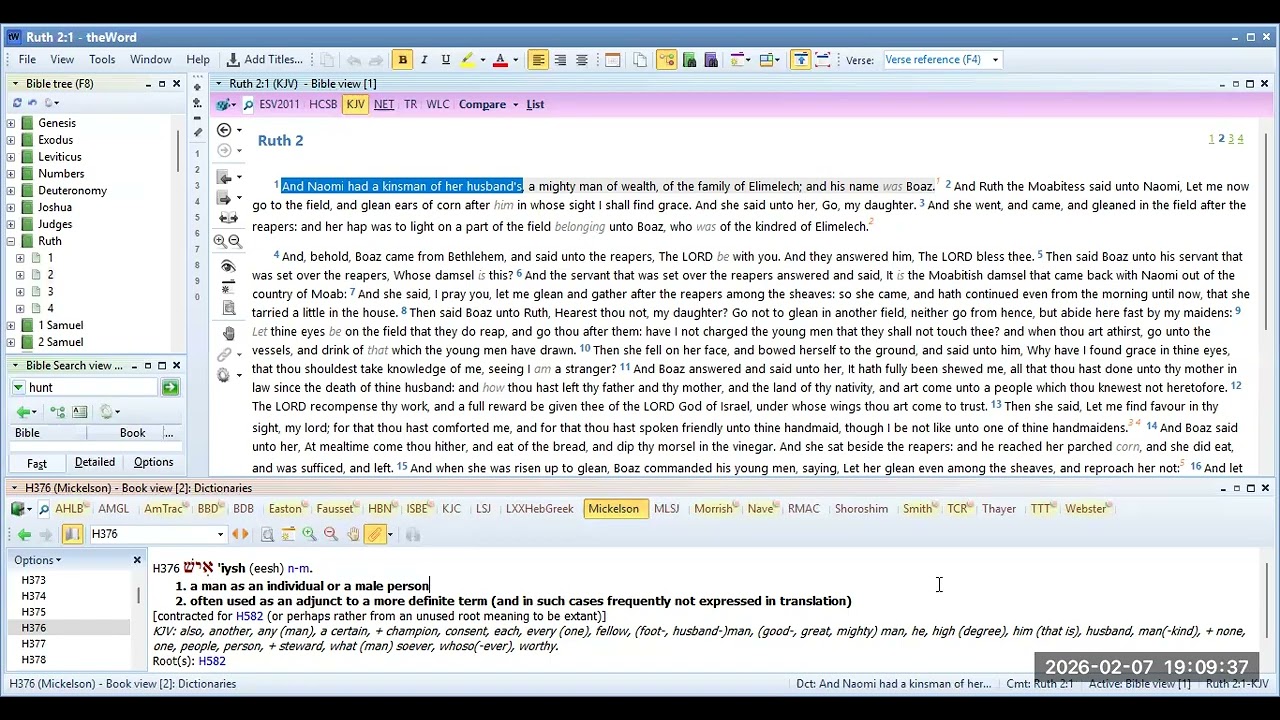
Task: Select the Thayer dictionary tab
Action: point(999,509)
